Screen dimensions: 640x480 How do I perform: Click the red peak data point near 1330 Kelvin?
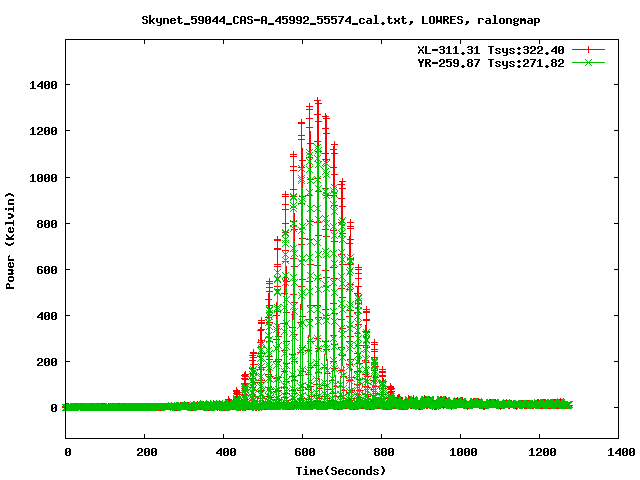(318, 101)
